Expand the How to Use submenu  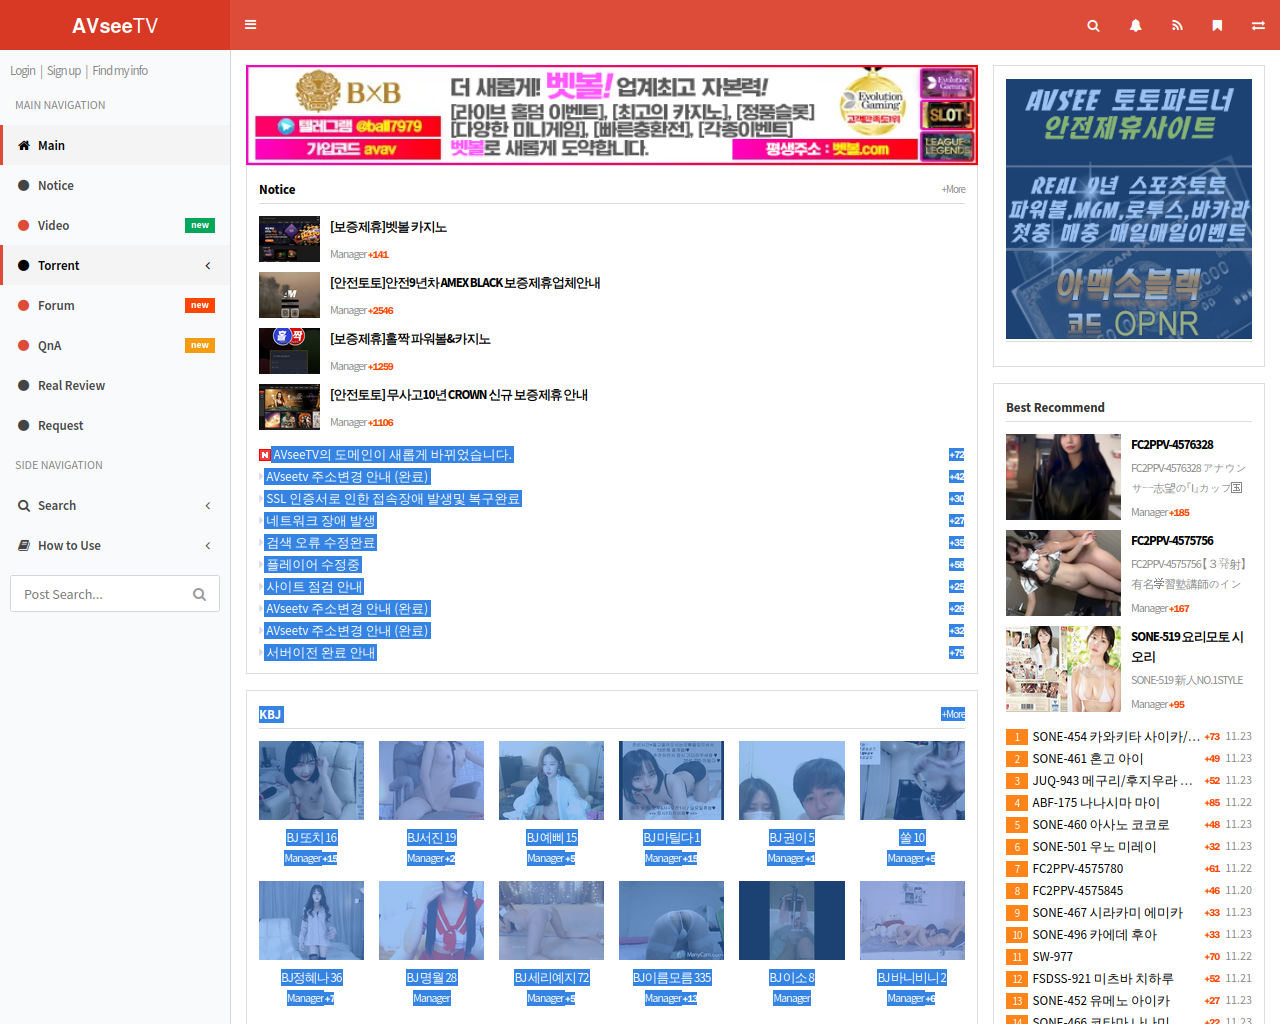pos(208,545)
